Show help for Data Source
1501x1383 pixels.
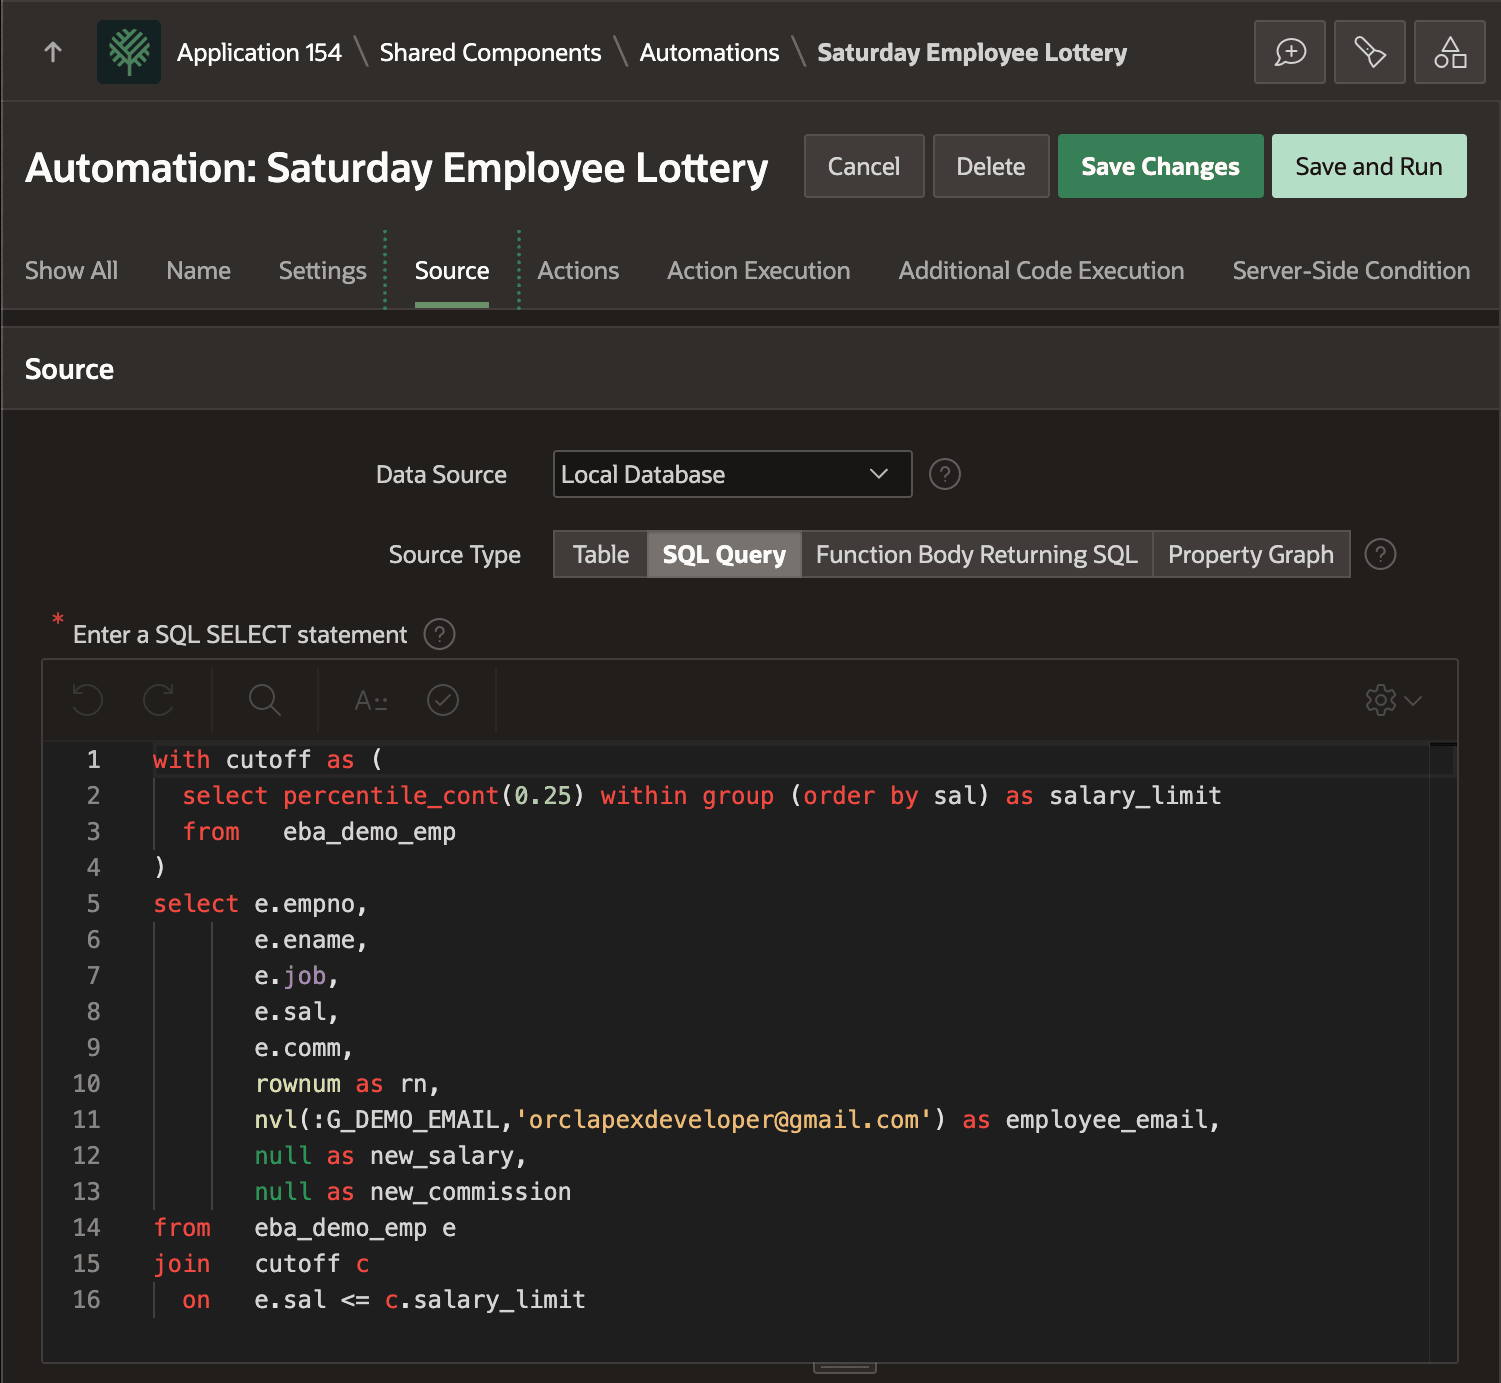(945, 474)
